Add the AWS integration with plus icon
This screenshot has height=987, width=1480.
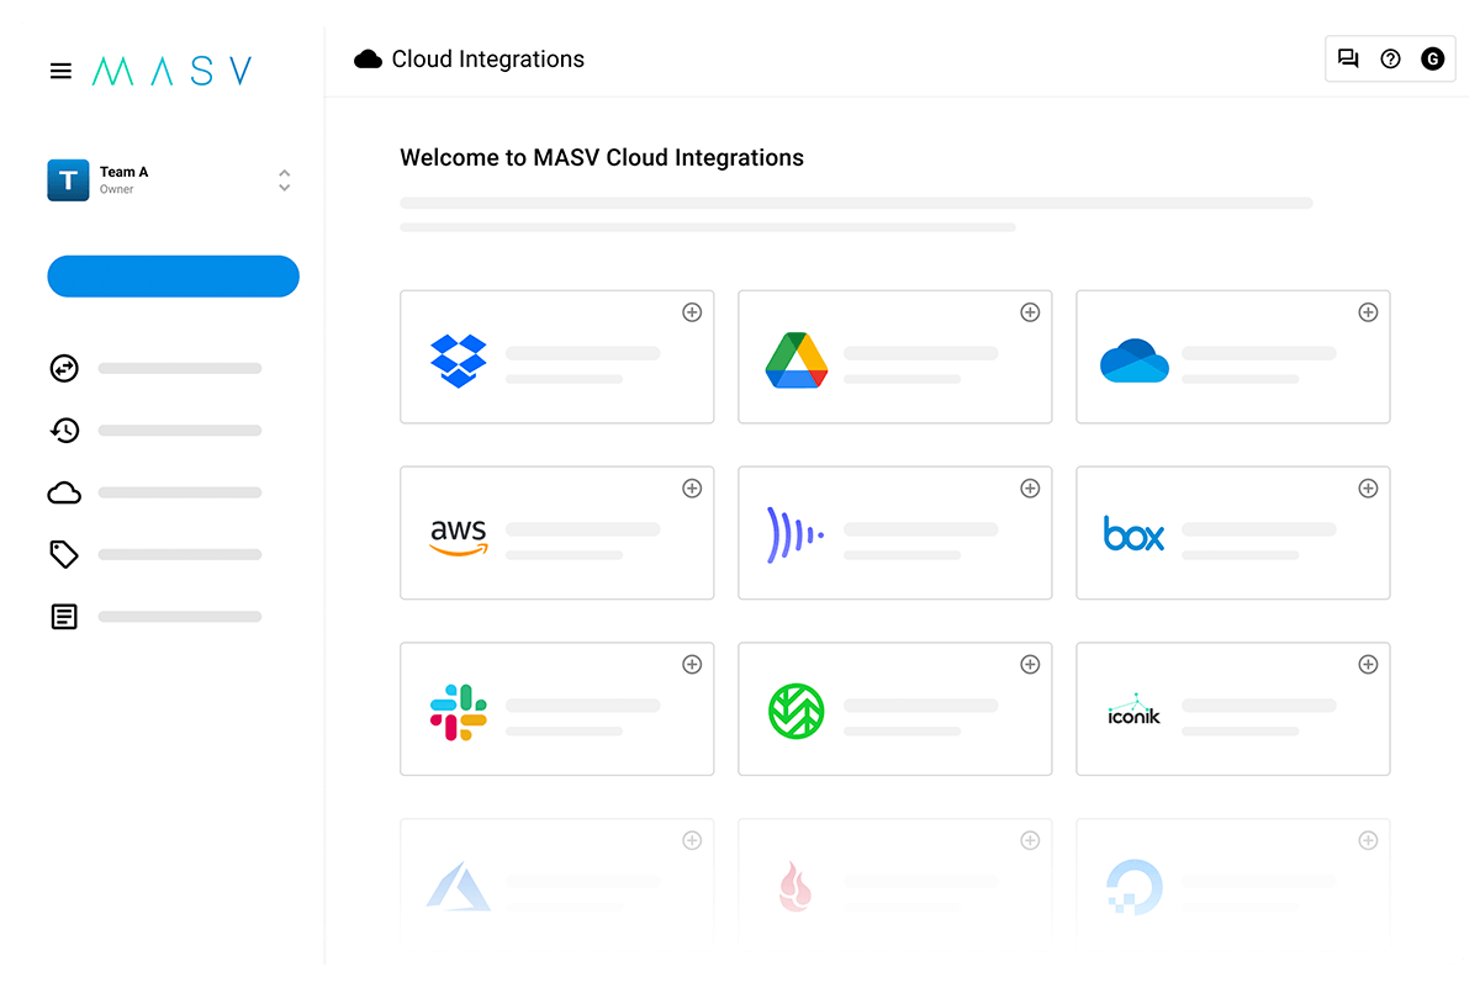point(692,488)
